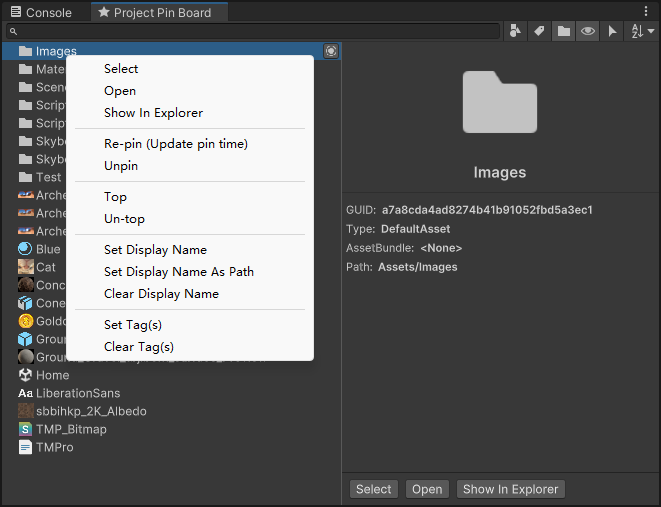Viewport: 661px width, 507px height.
Task: Choose Clear Tag(s) menu entry
Action: (x=190, y=347)
